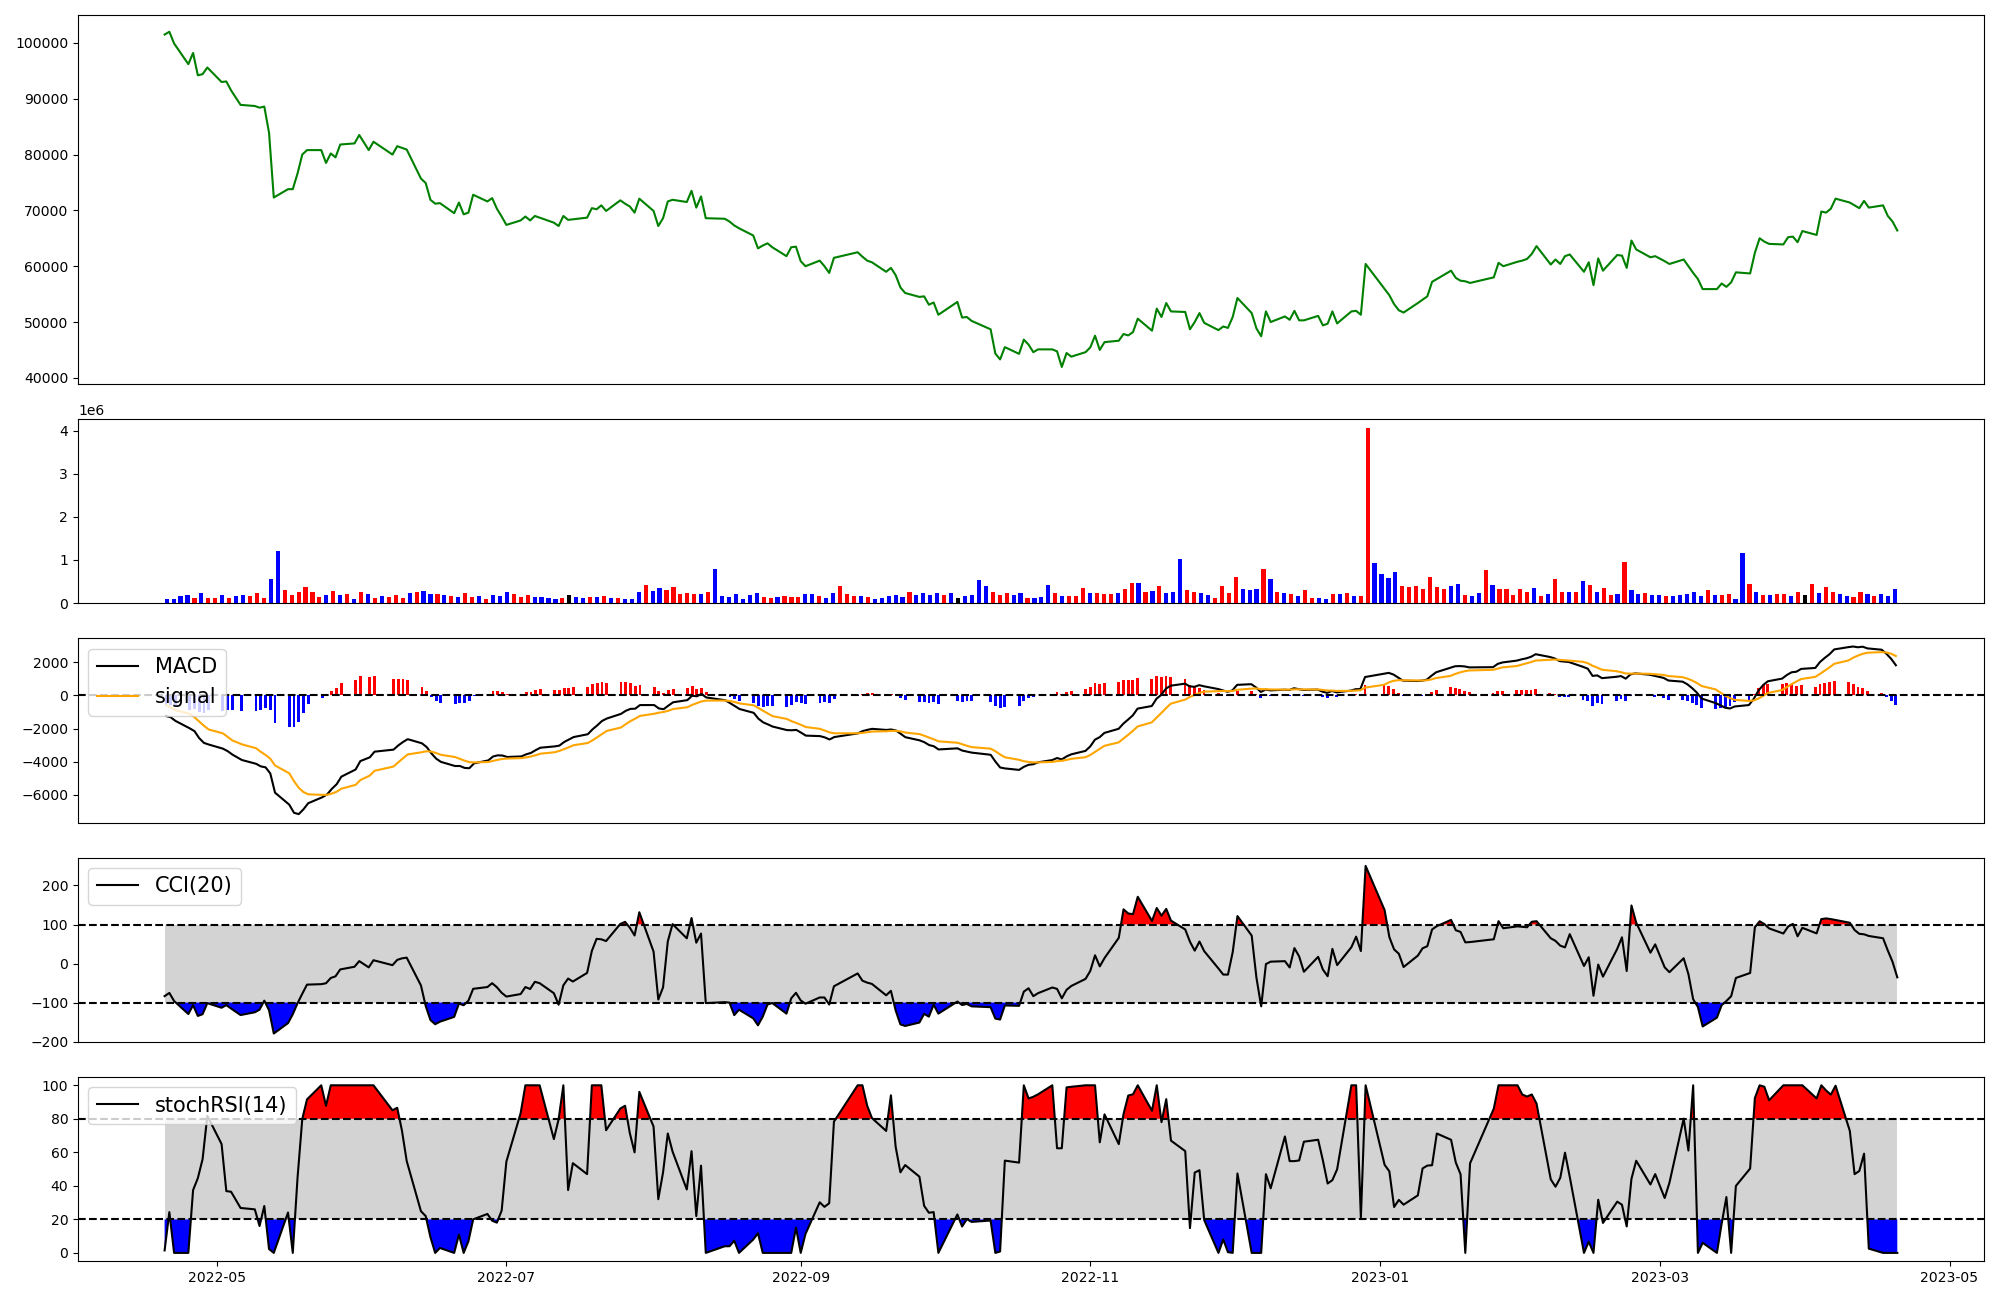2000x1300 pixels.
Task: Click the stochRSI(14) legend entry
Action: click(220, 1105)
